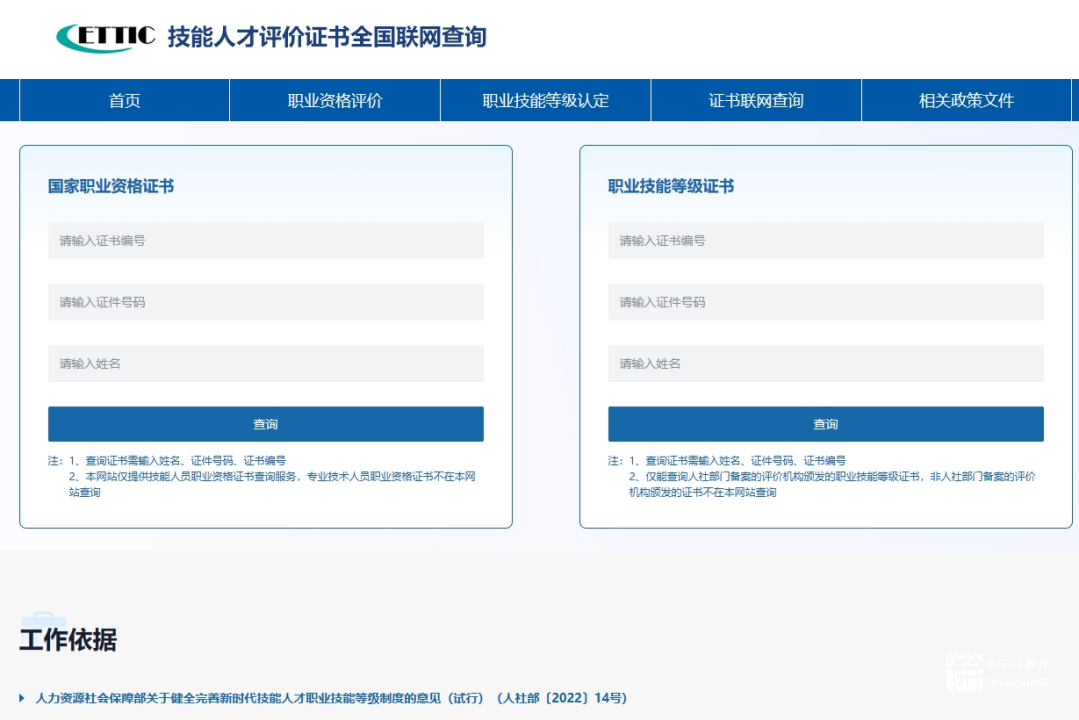1079x720 pixels.
Task: Go to the 首页 navigation tab
Action: [x=124, y=100]
